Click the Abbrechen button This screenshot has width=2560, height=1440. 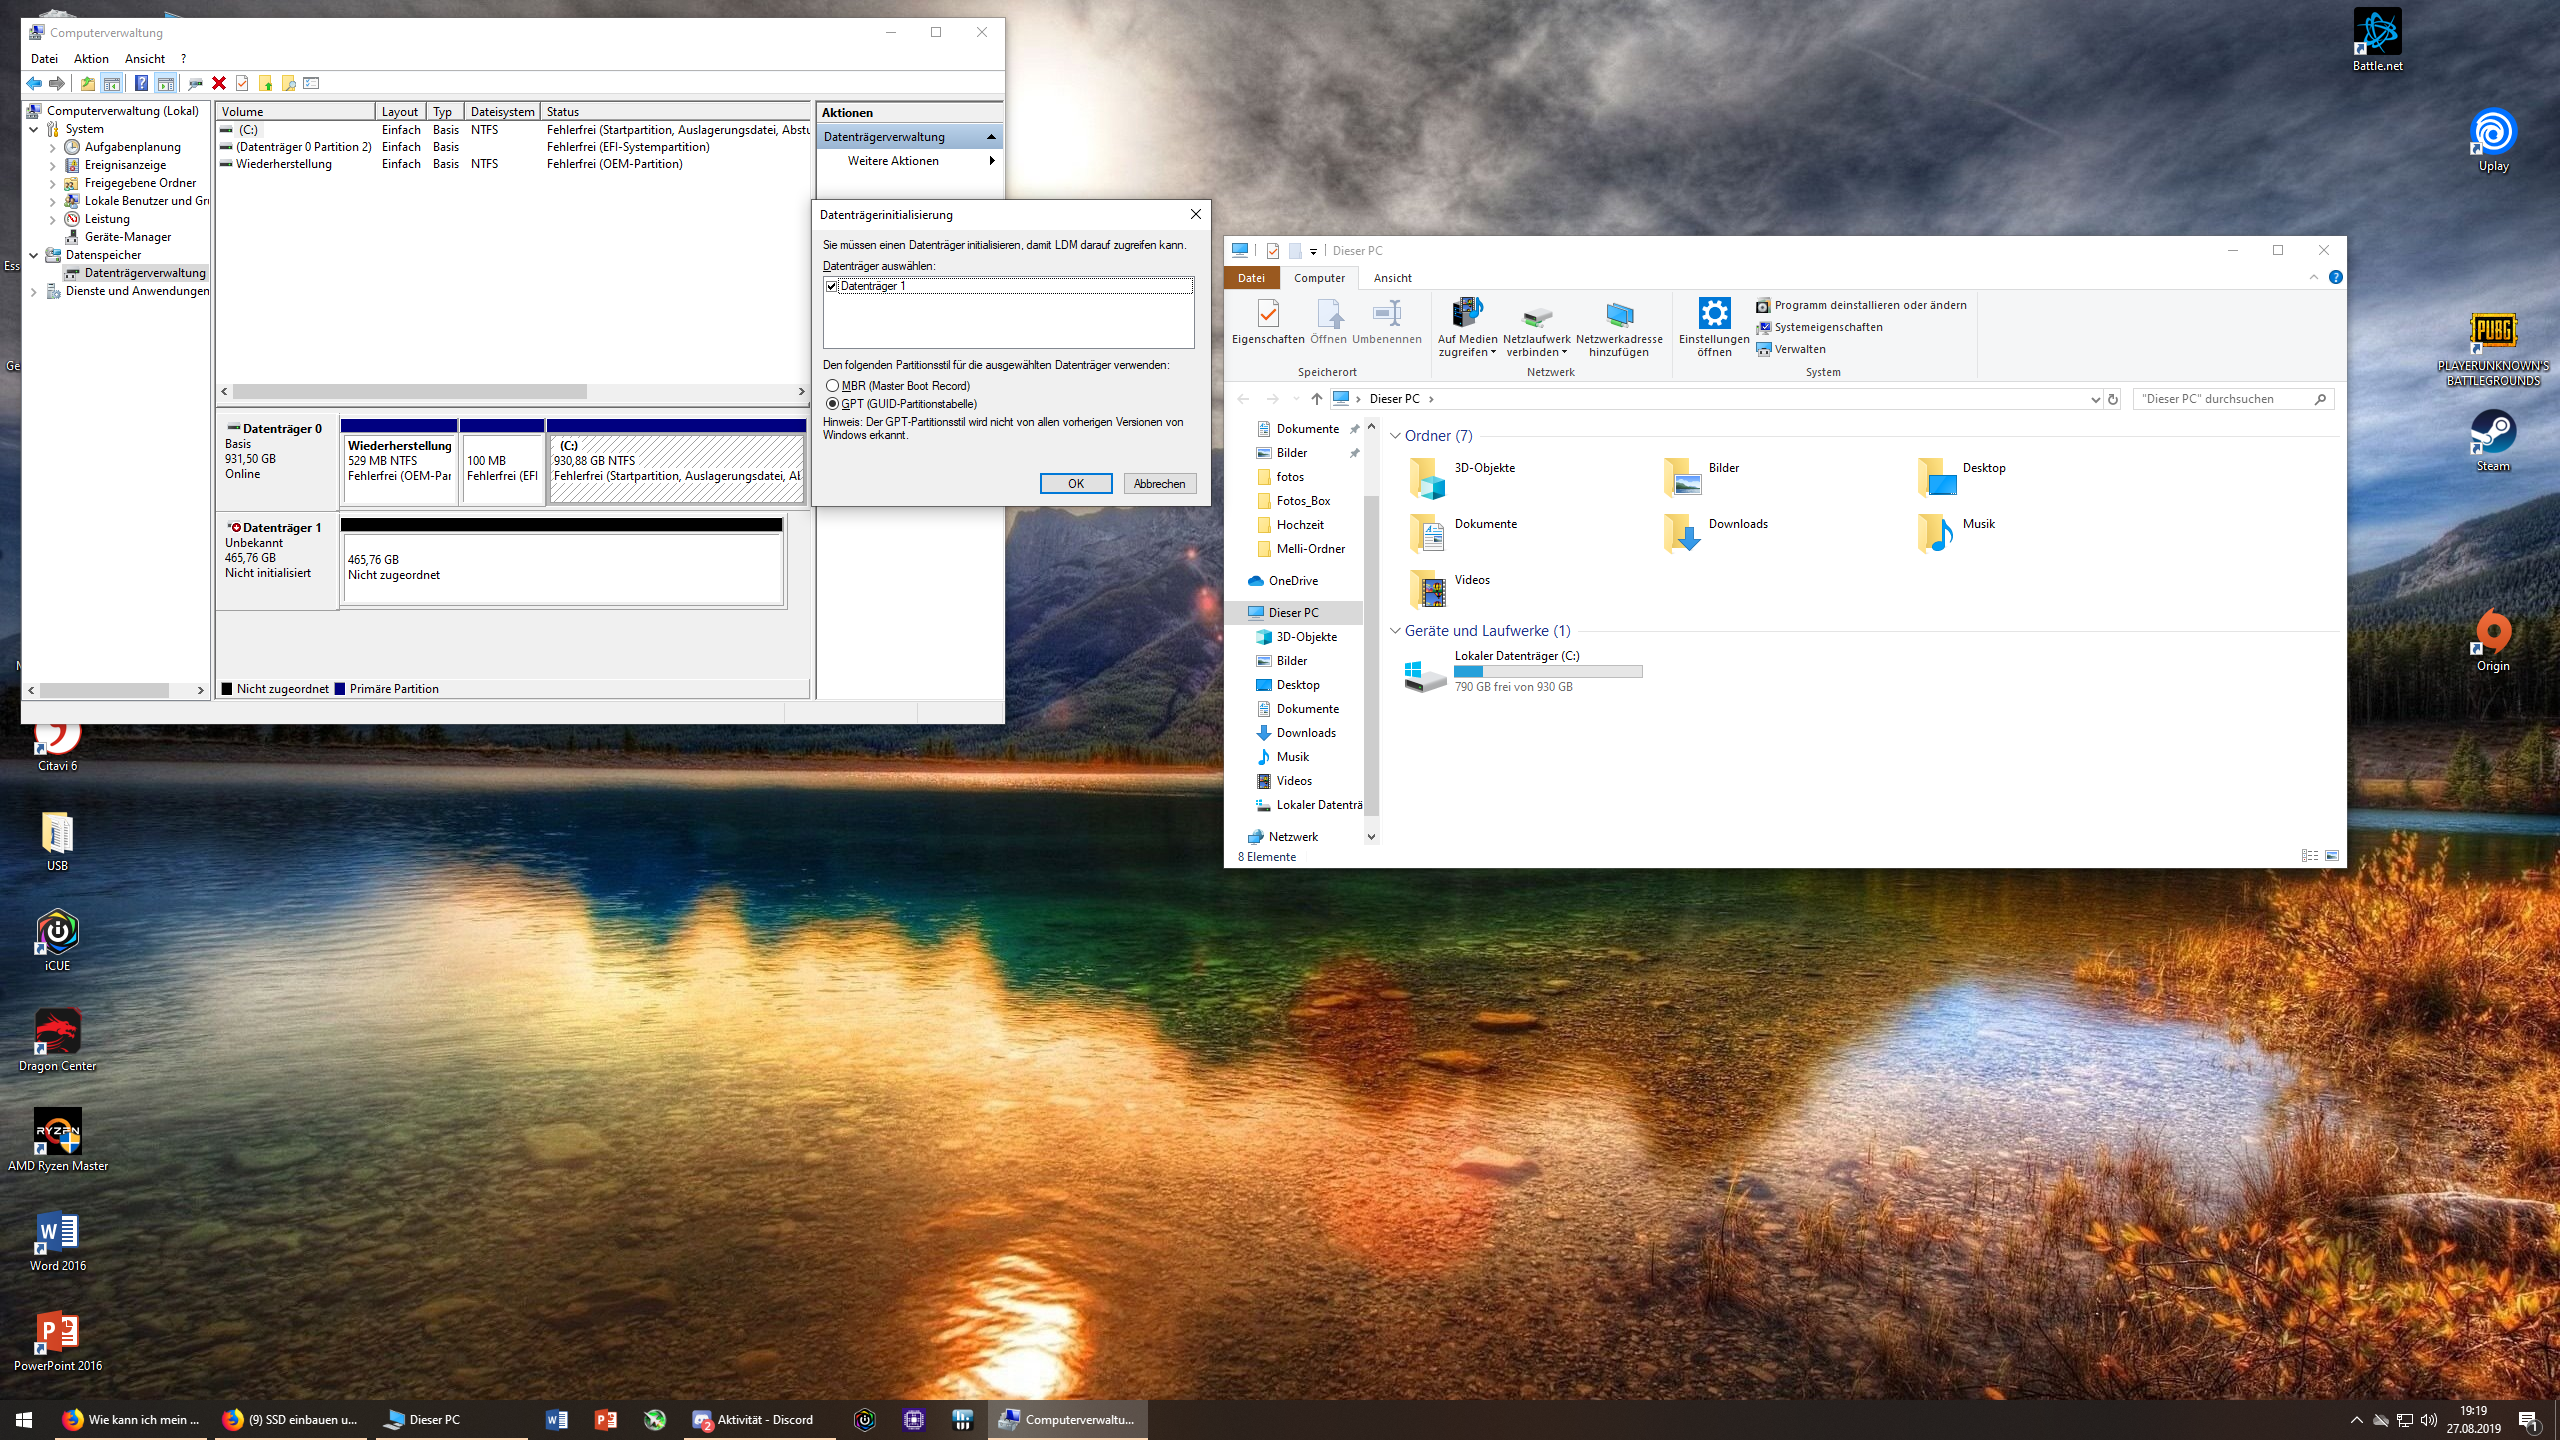tap(1159, 484)
